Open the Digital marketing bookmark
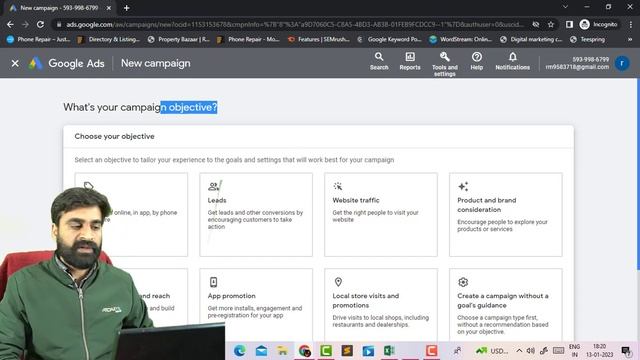 pyautogui.click(x=531, y=39)
